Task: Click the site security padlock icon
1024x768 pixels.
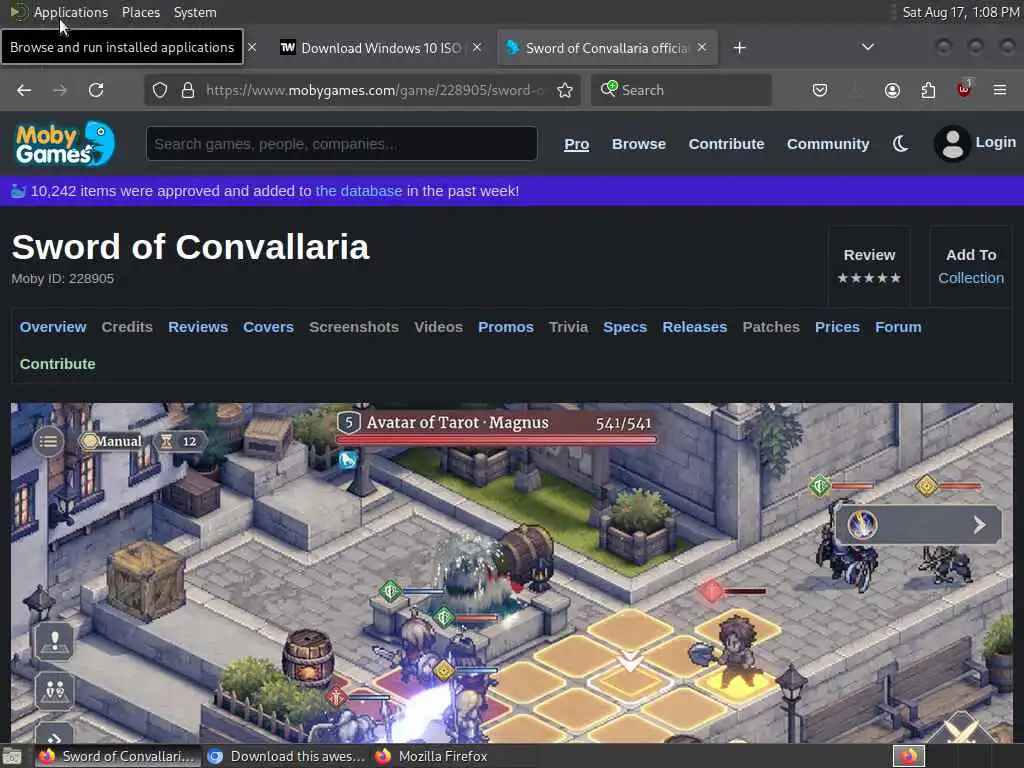Action: (x=188, y=90)
